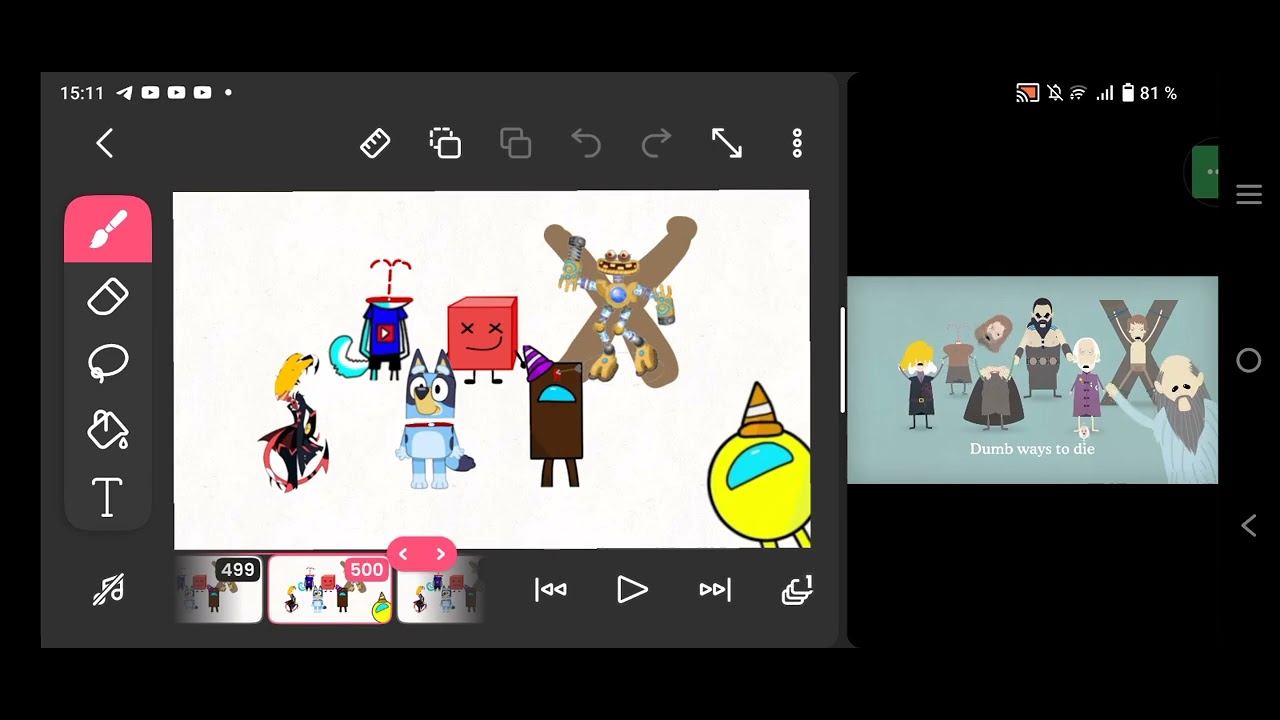Open the ruler tool
Viewport: 1280px width, 720px height.
375,143
